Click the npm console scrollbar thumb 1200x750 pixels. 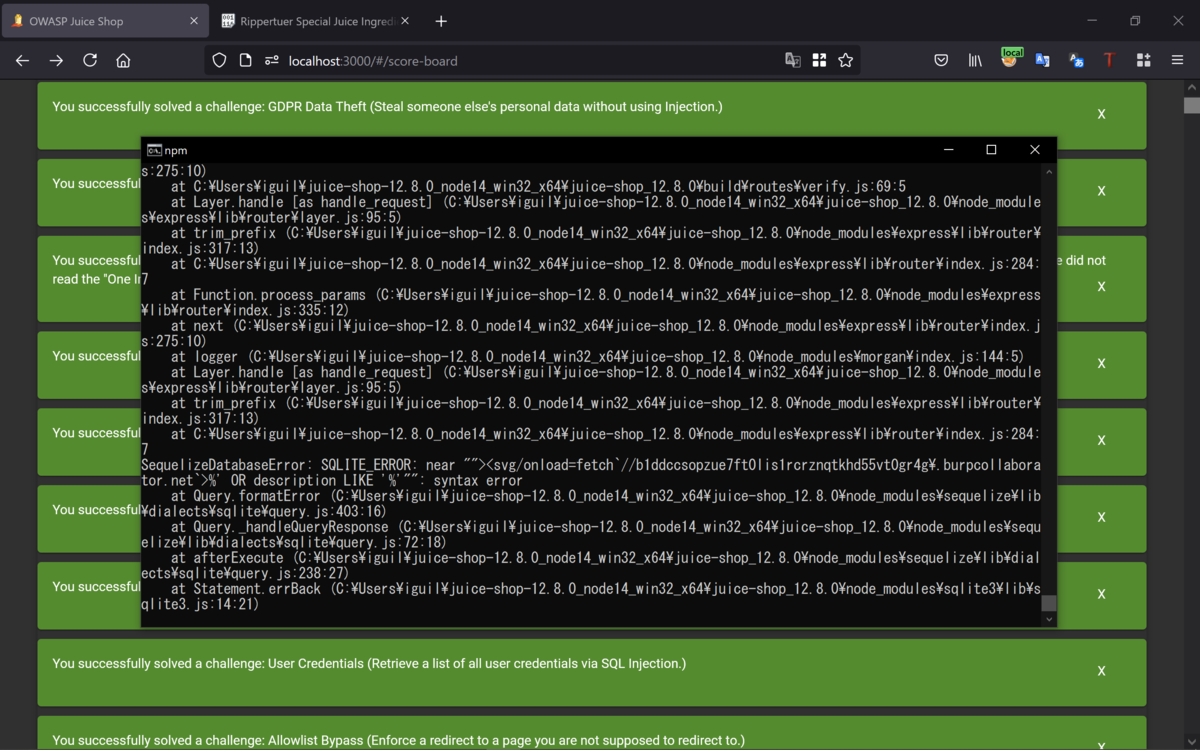coord(1048,603)
